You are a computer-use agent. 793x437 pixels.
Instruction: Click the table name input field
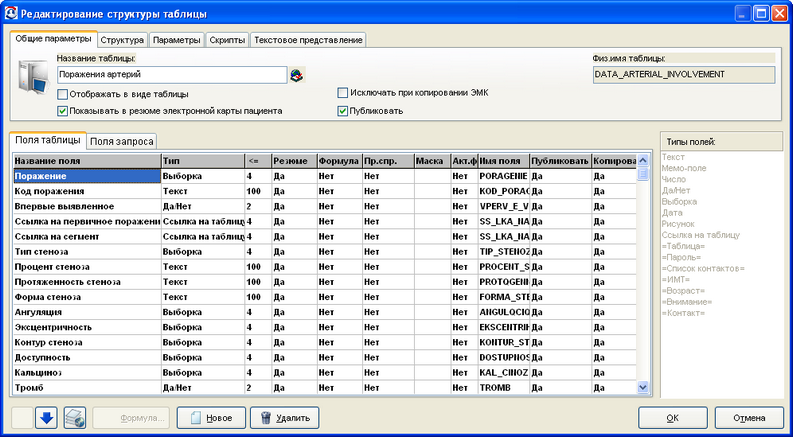pyautogui.click(x=172, y=74)
